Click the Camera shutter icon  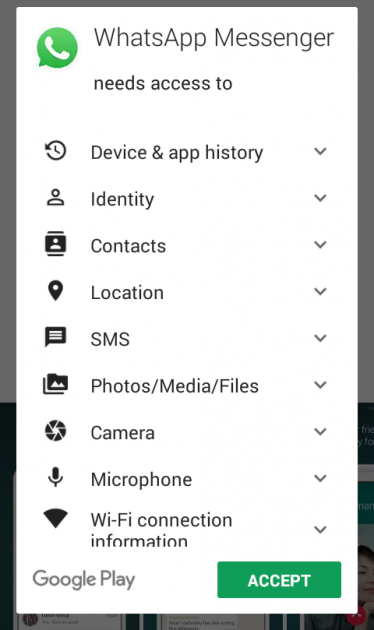(55, 431)
